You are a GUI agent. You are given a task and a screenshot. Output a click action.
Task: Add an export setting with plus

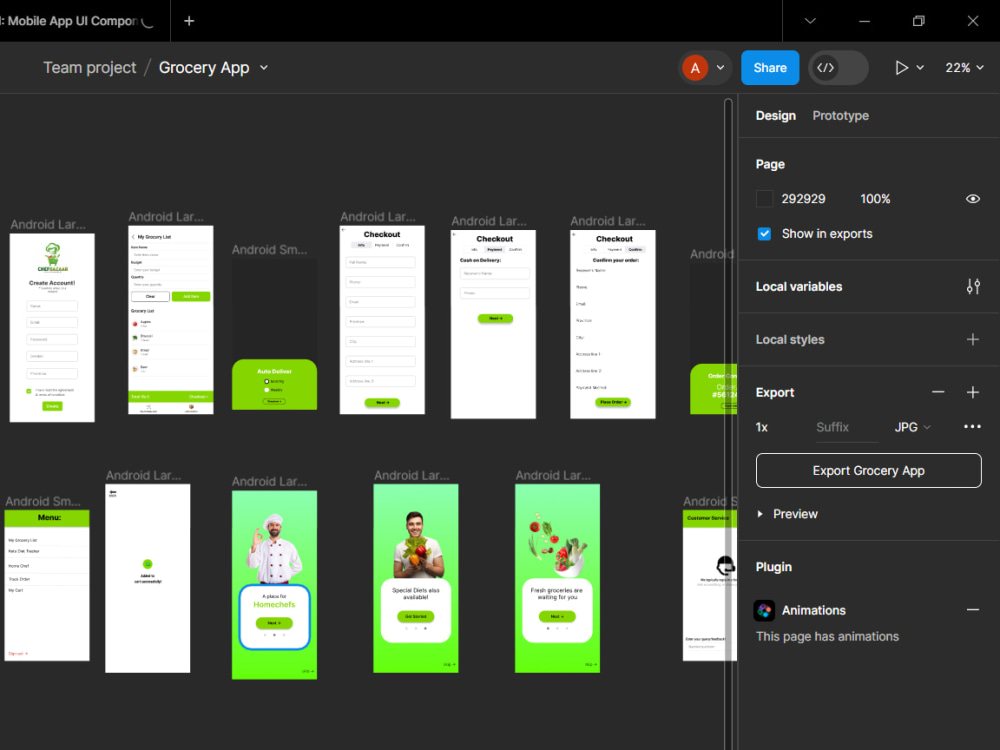[973, 392]
